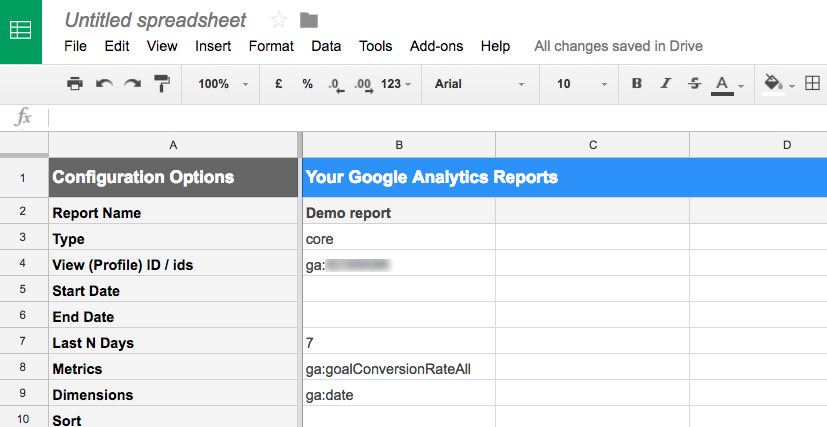This screenshot has width=827, height=427.
Task: Open the Insert menu
Action: [213, 46]
